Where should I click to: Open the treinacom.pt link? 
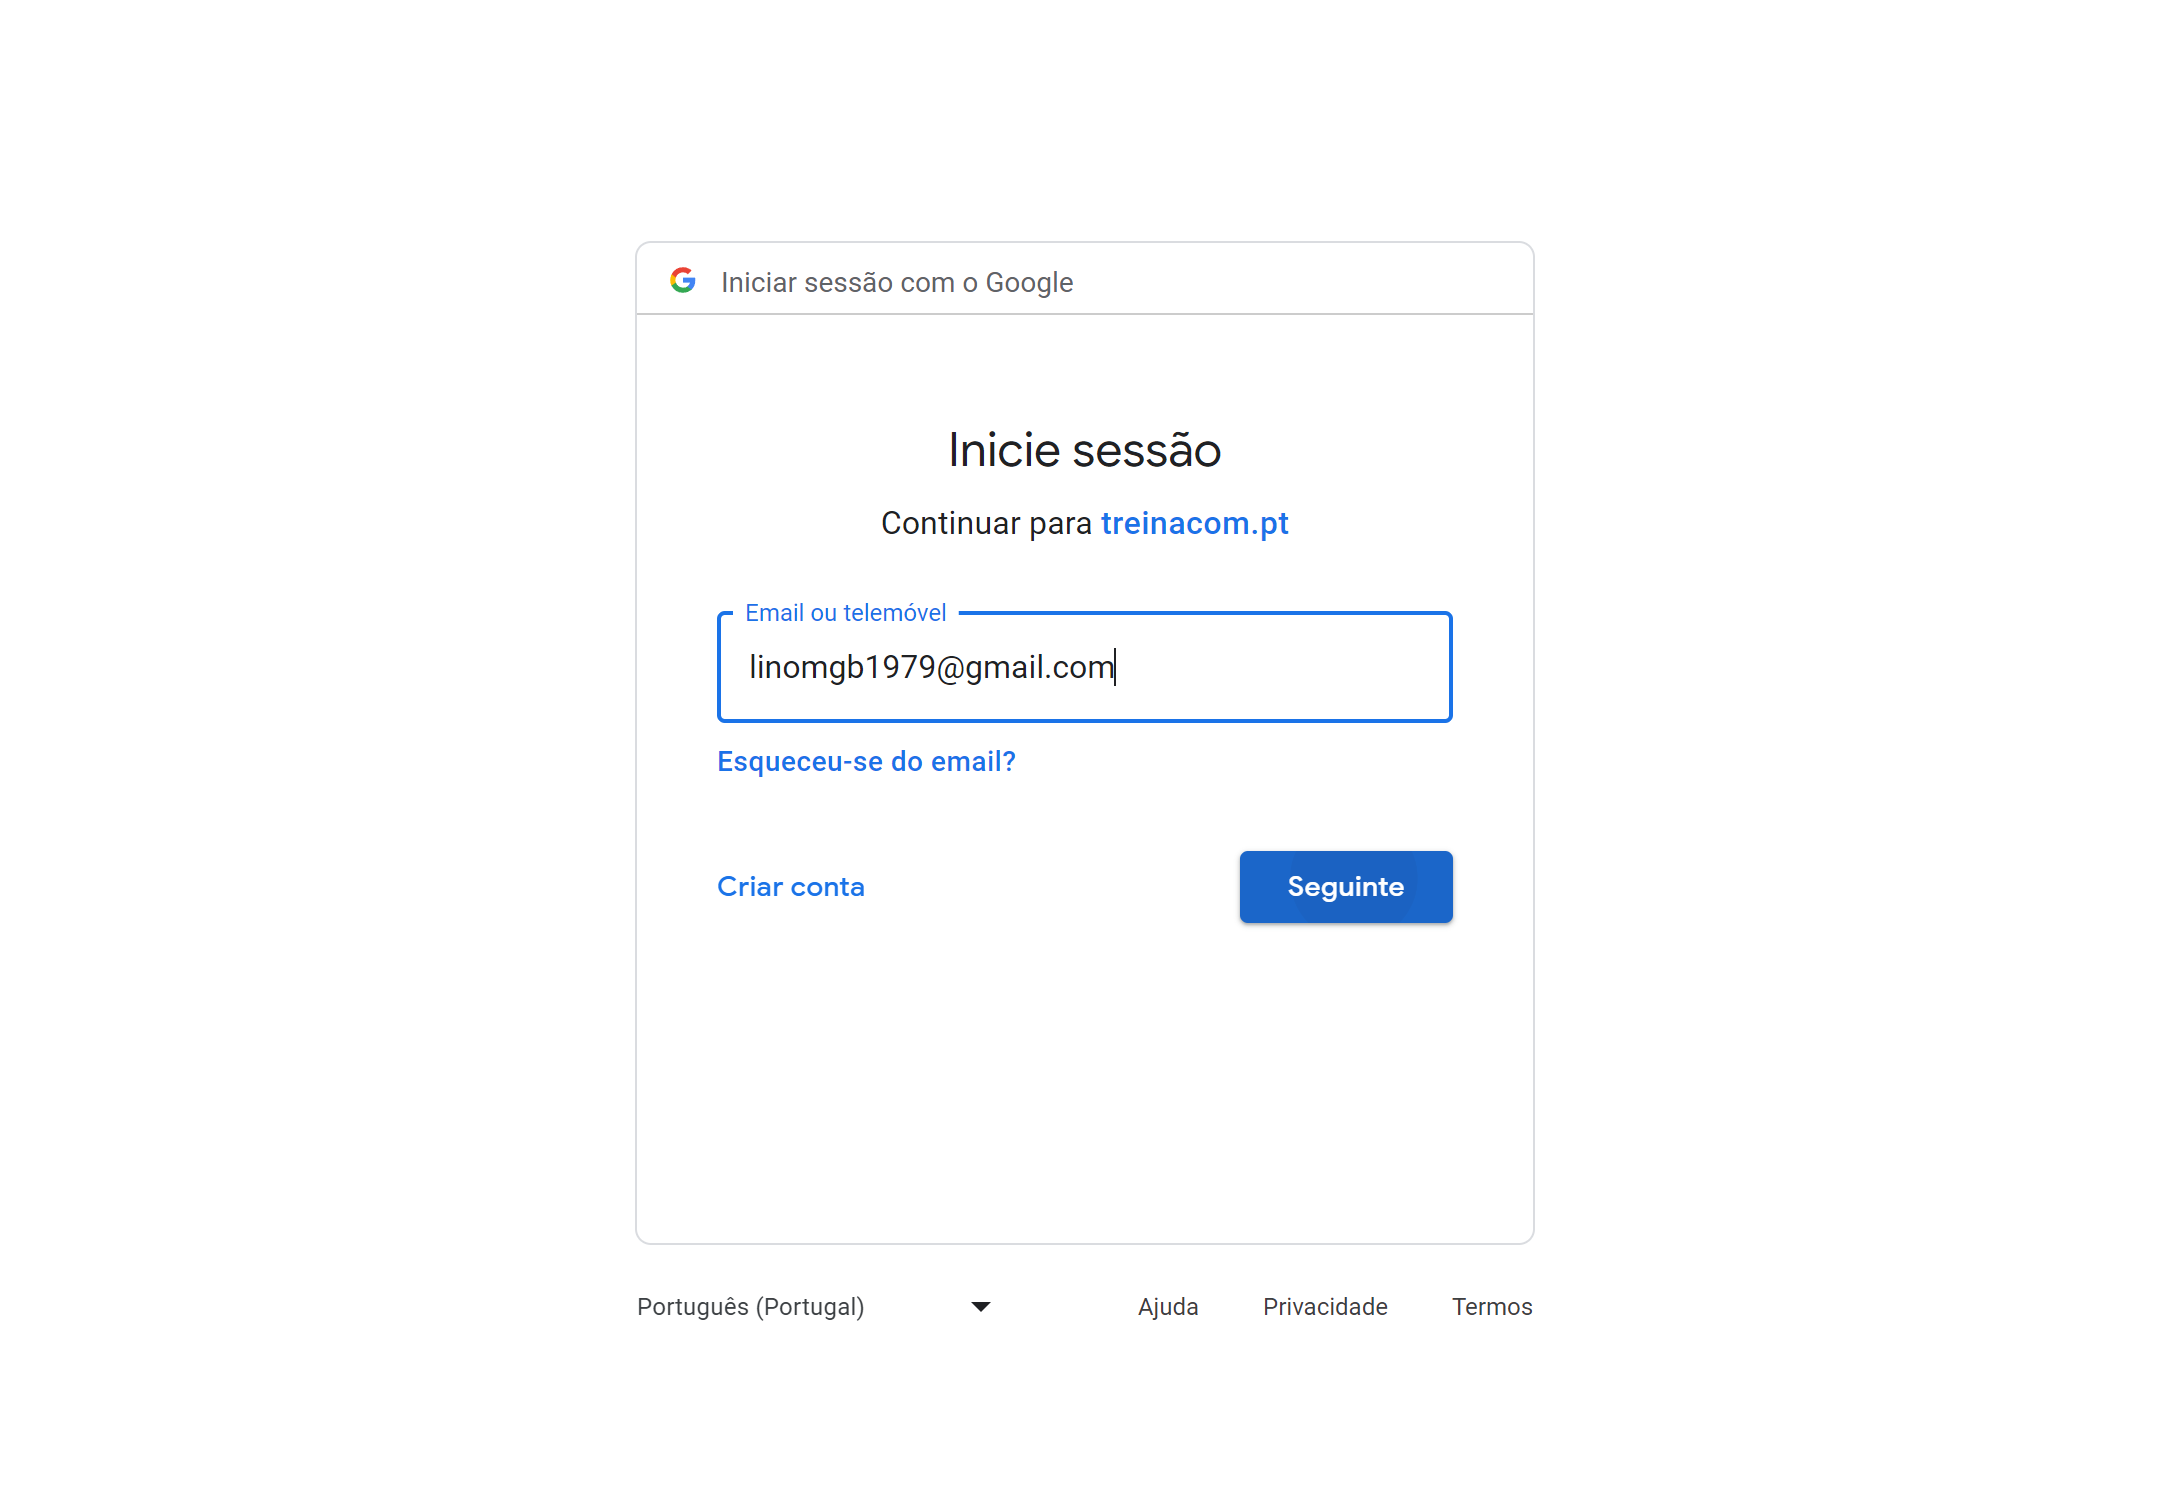(x=1194, y=523)
